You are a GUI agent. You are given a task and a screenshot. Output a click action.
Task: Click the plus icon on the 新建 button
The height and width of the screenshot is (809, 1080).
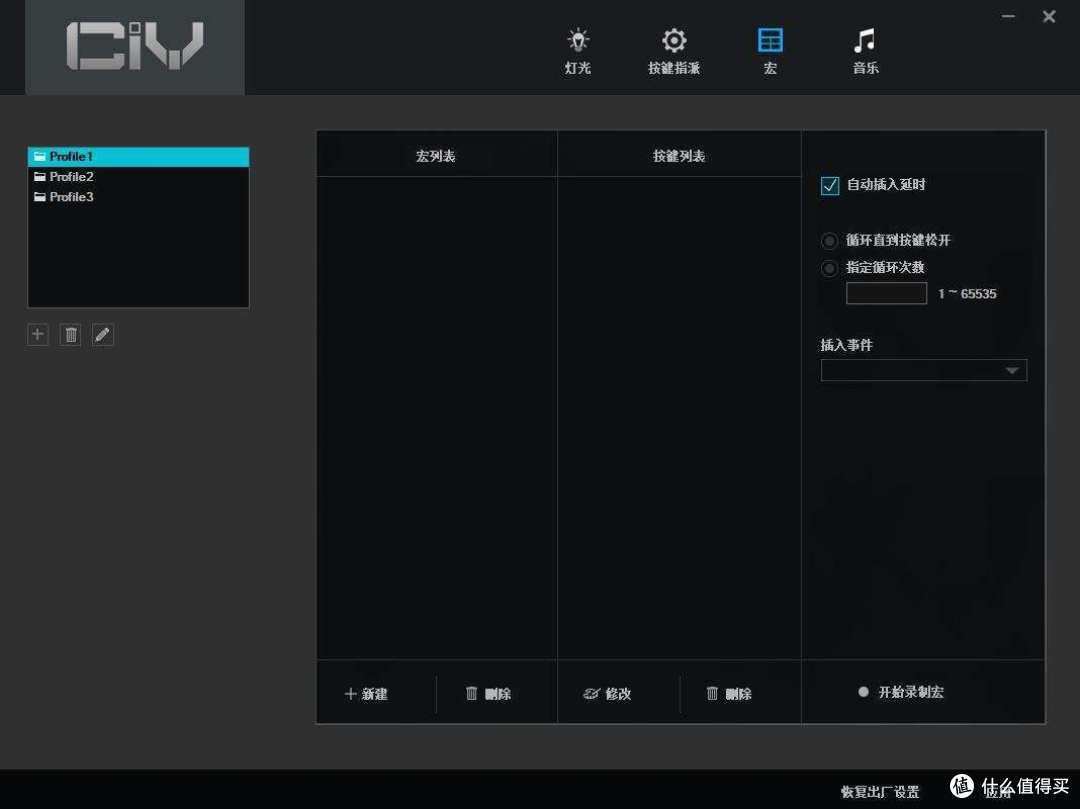coord(351,693)
